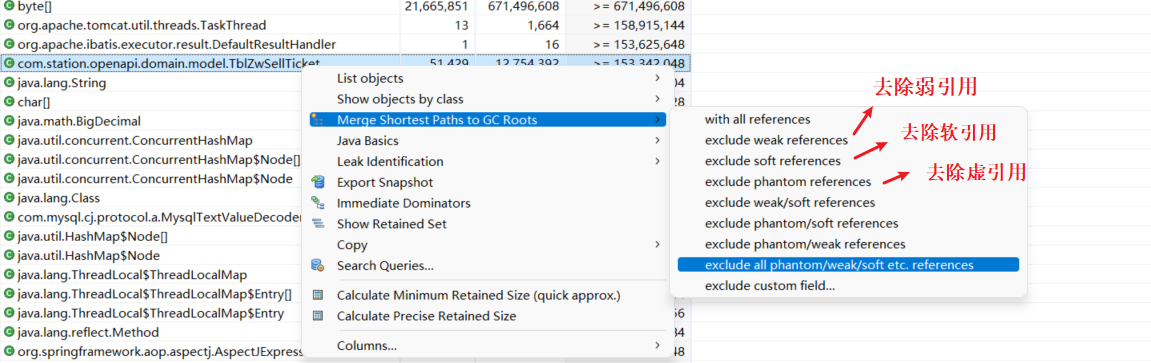Viewport: 1151px width, 363px height.
Task: Click the Merge Shortest Paths submenu arrow
Action: click(x=657, y=120)
